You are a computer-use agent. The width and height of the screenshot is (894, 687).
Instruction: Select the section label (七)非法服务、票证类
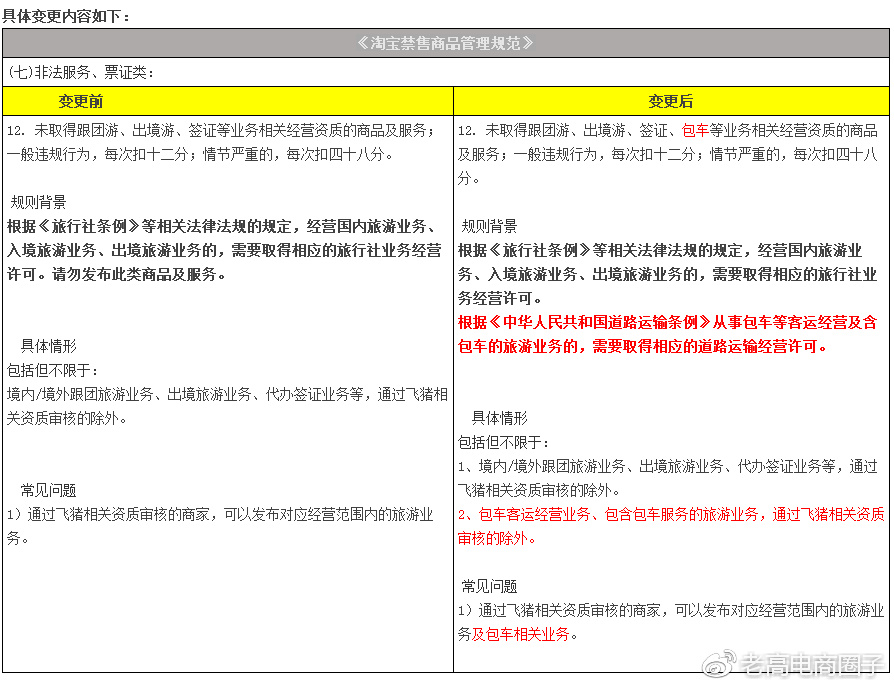[80, 72]
